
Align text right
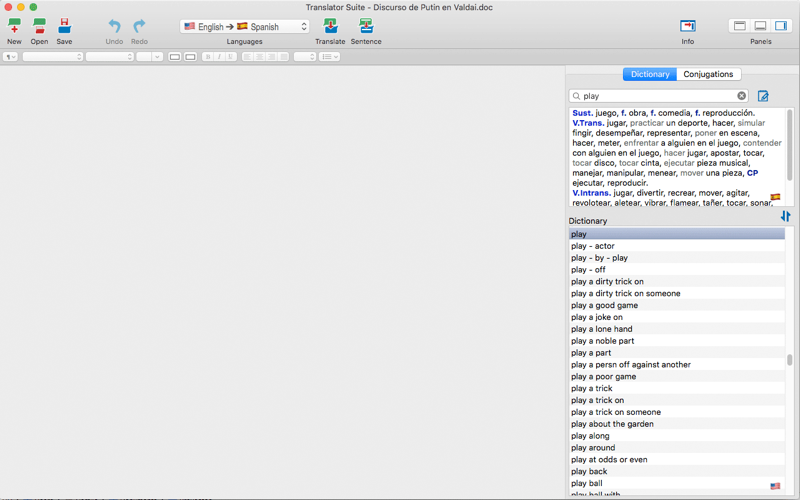(271, 57)
